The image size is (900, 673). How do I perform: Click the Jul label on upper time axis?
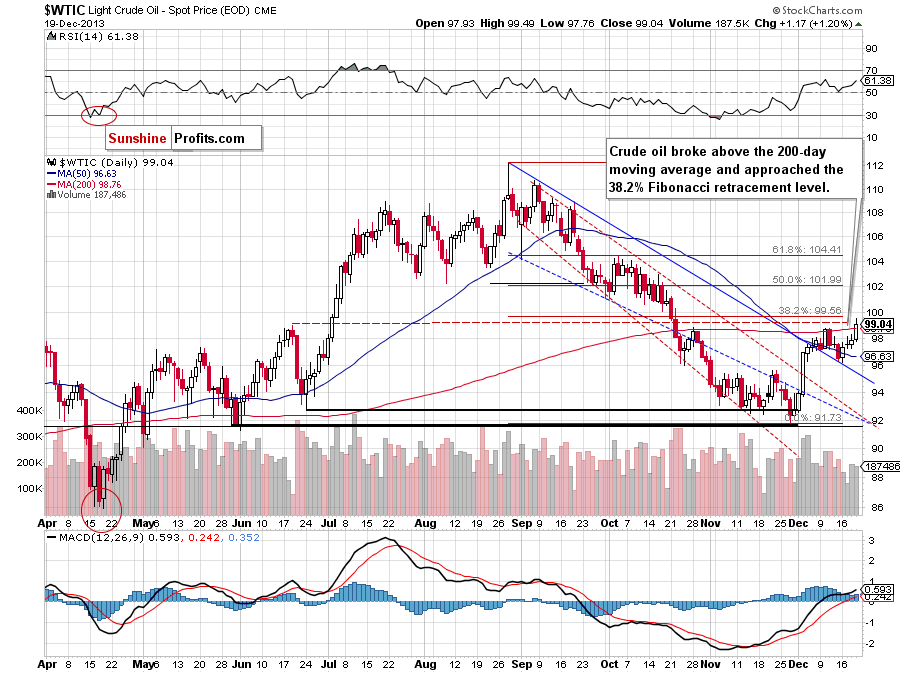(x=329, y=523)
